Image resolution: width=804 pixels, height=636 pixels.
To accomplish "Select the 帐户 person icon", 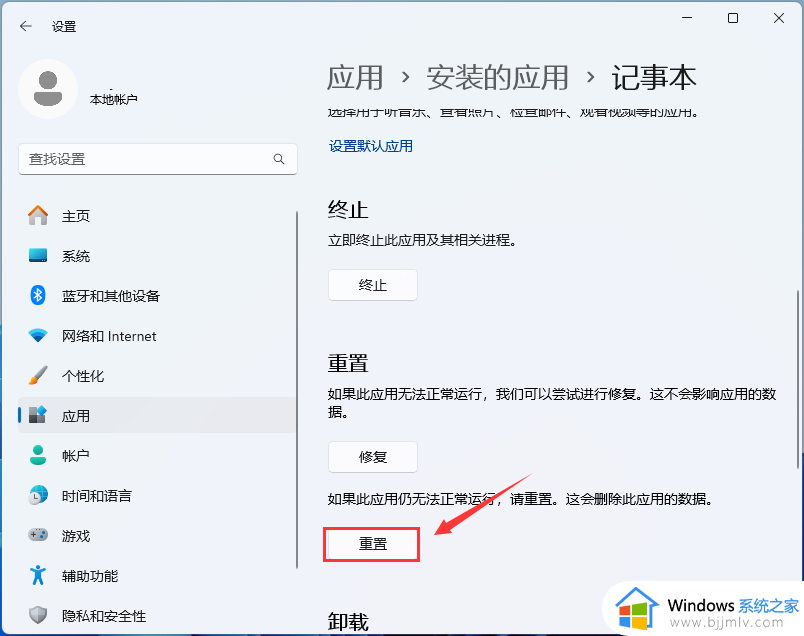I will click(x=38, y=455).
